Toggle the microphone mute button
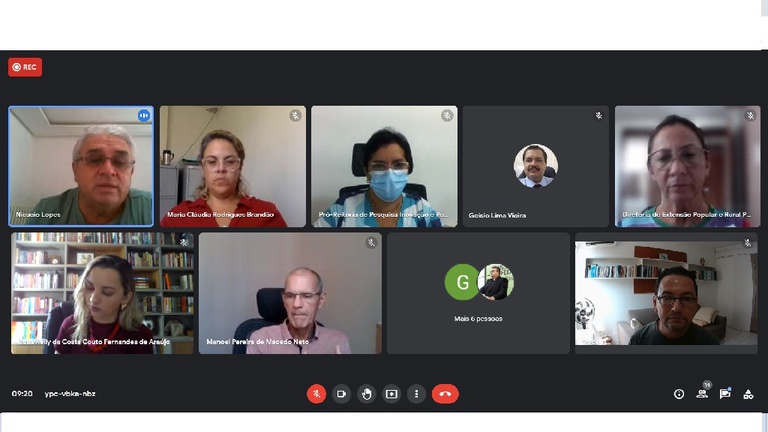 316,394
